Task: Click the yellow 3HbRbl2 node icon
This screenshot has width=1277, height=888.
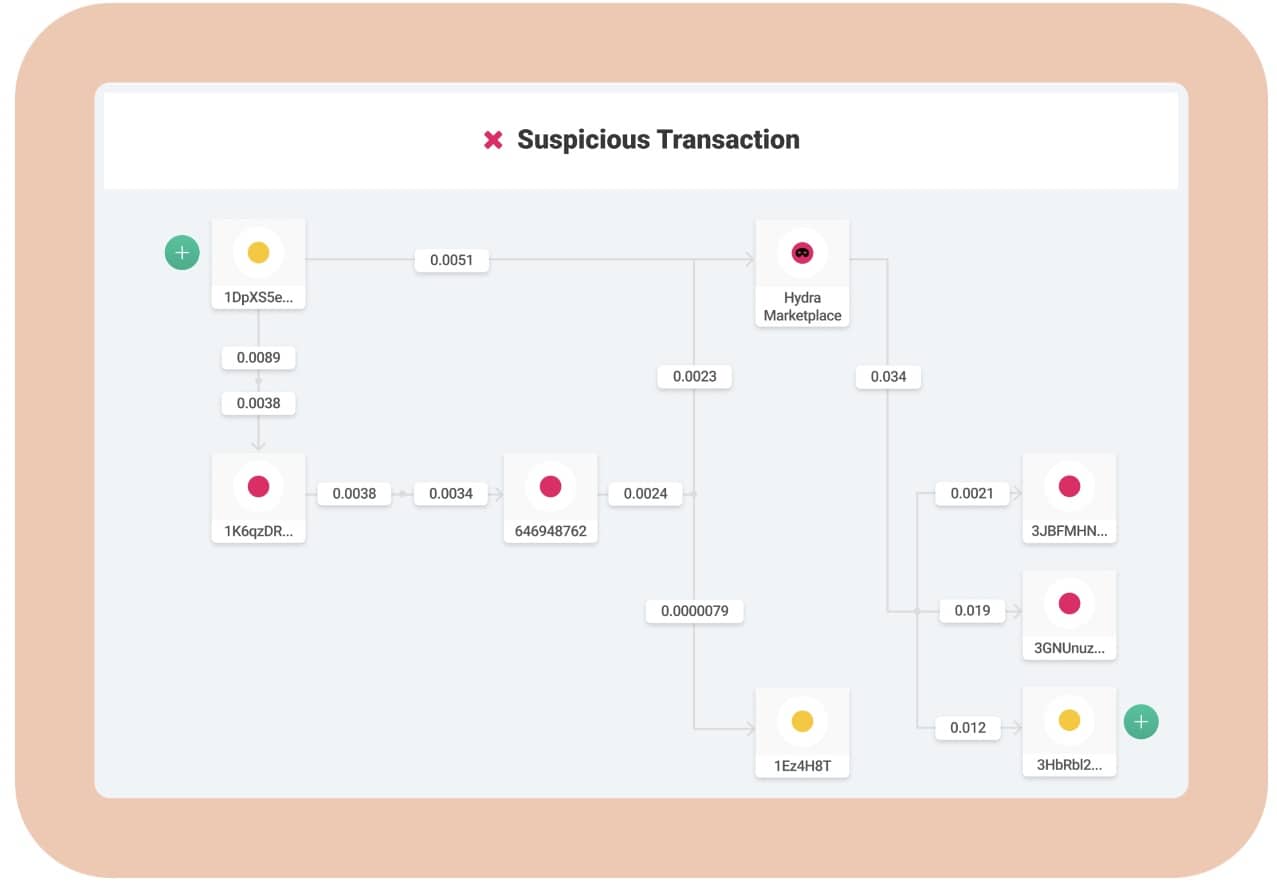Action: click(x=1069, y=720)
